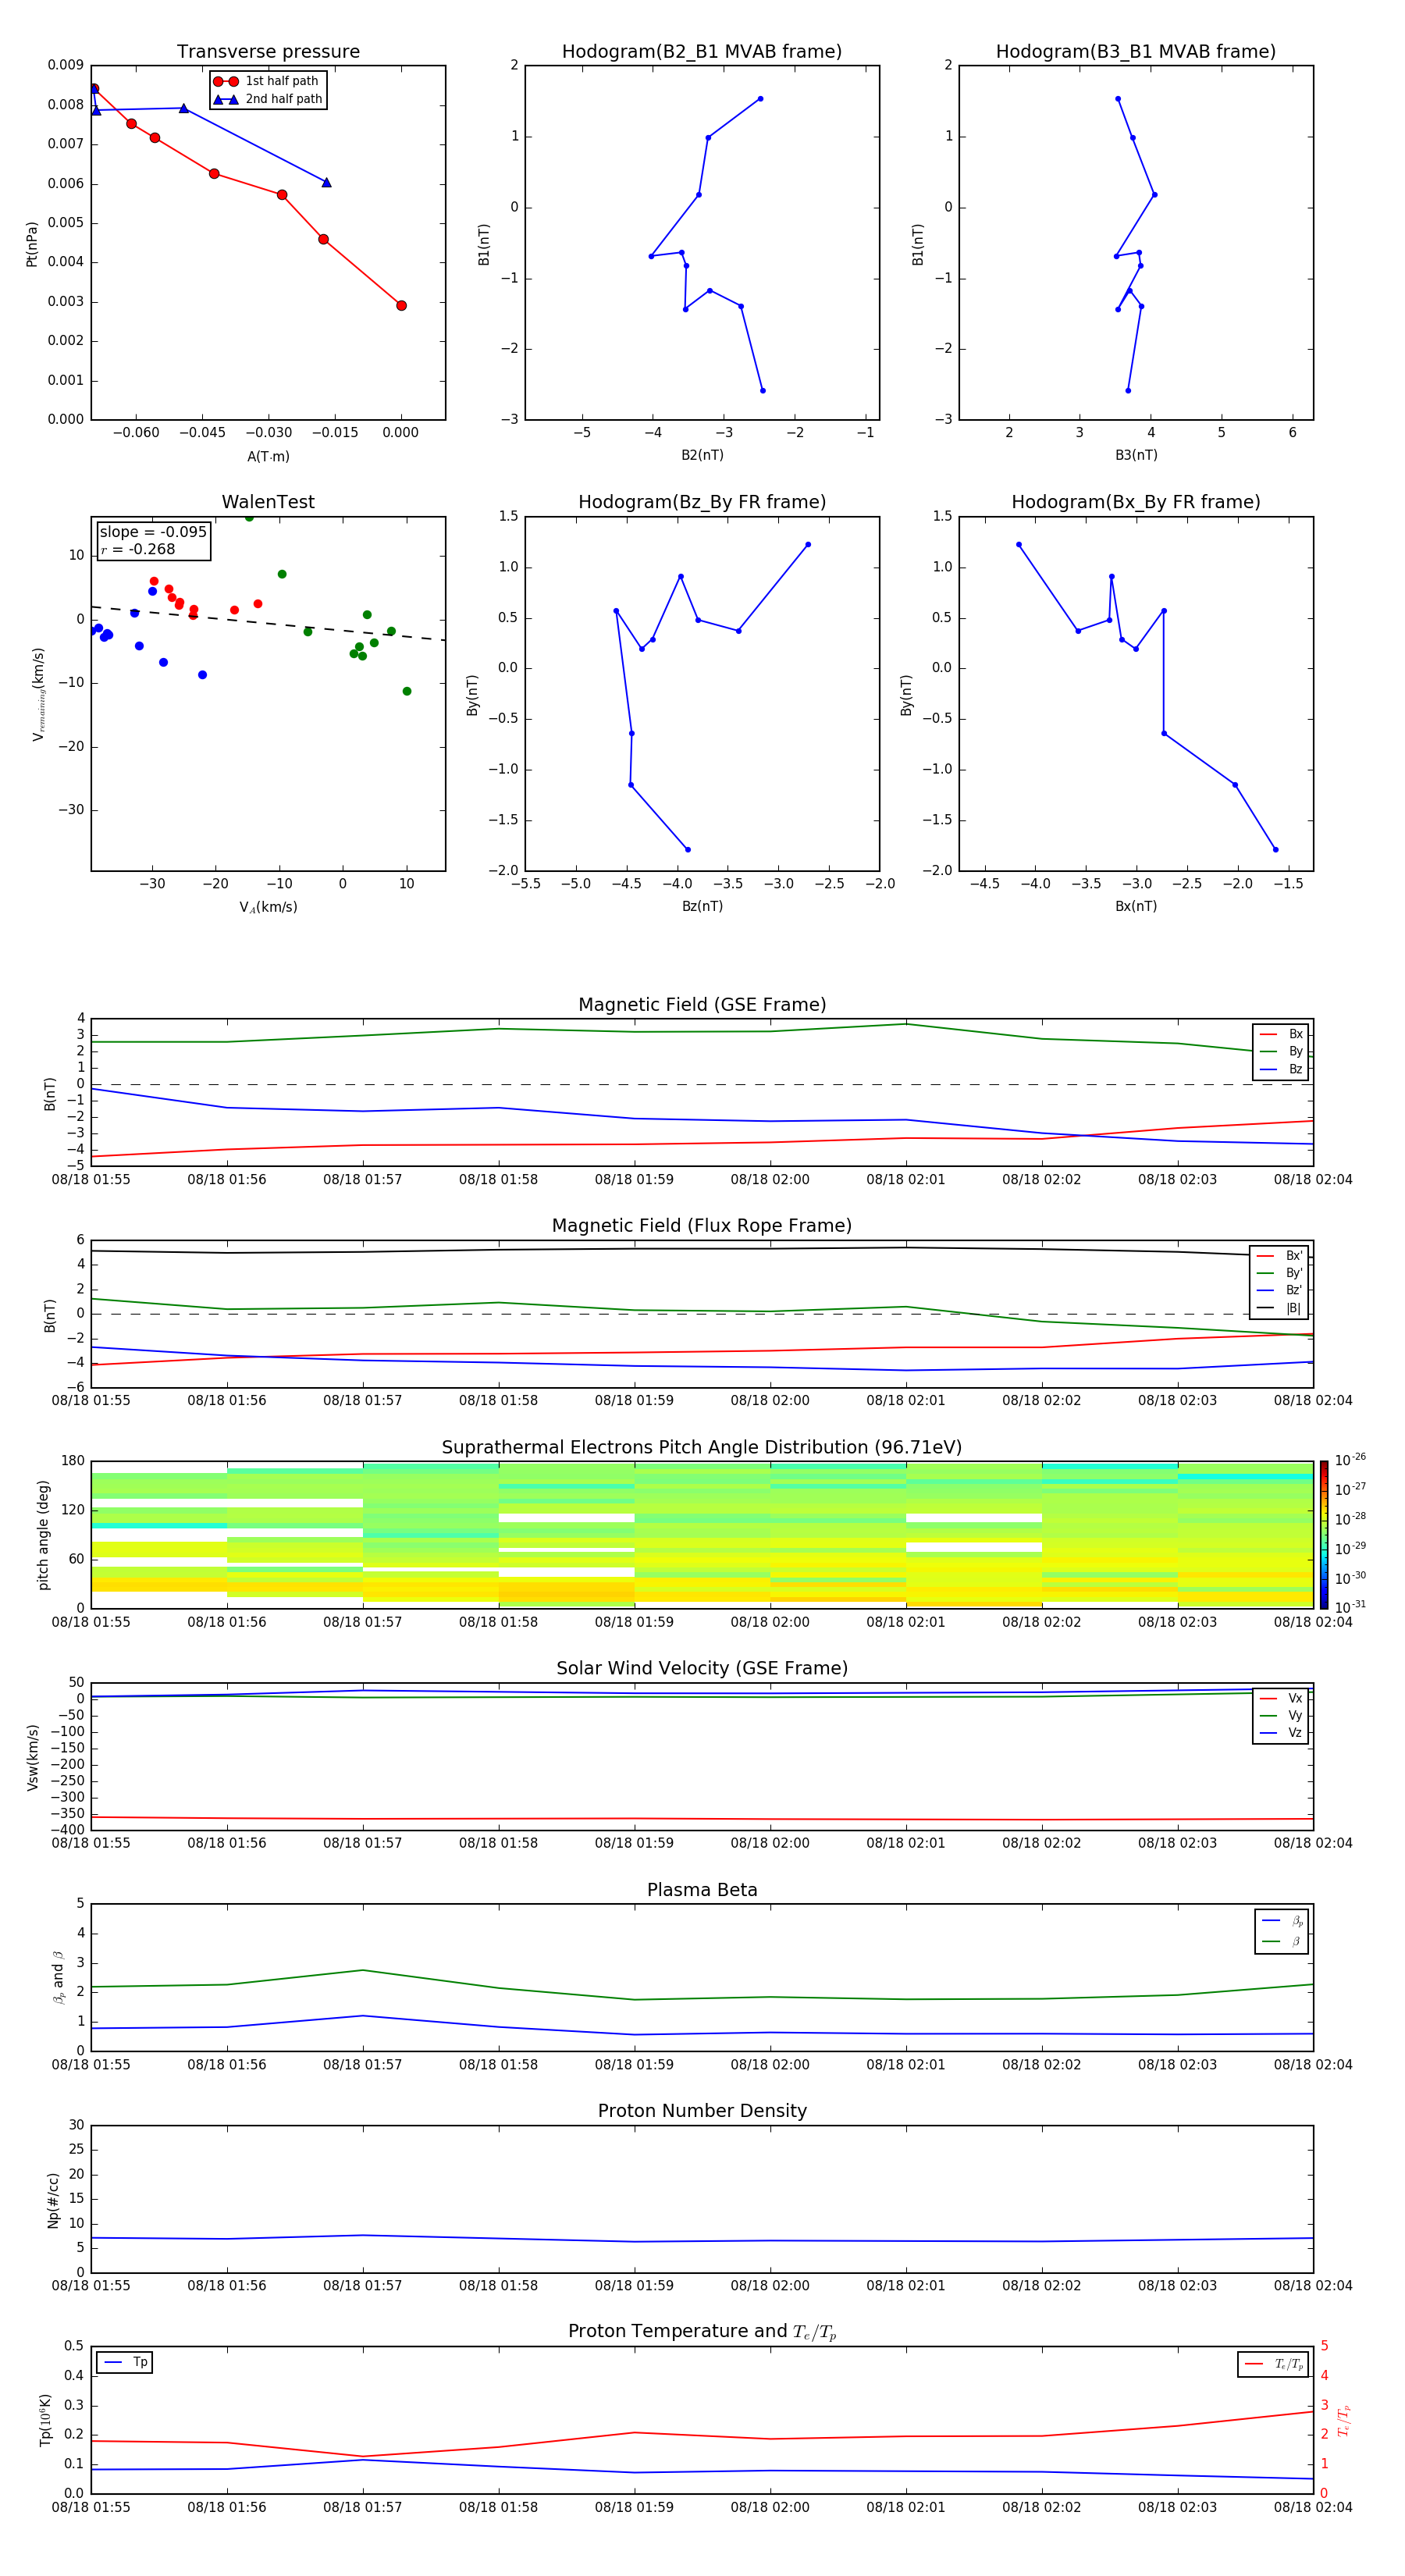Click 'Vx' in the solar wind legend

1281,1698
